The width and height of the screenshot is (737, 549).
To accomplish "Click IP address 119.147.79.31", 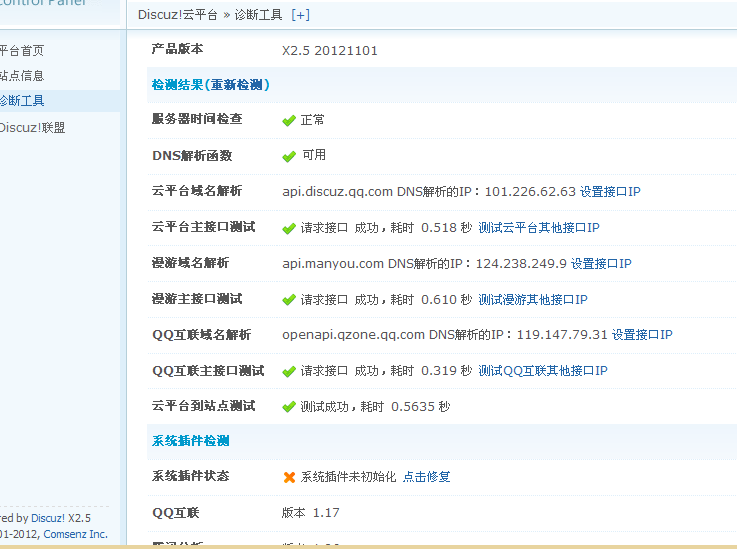I will (x=562, y=335).
